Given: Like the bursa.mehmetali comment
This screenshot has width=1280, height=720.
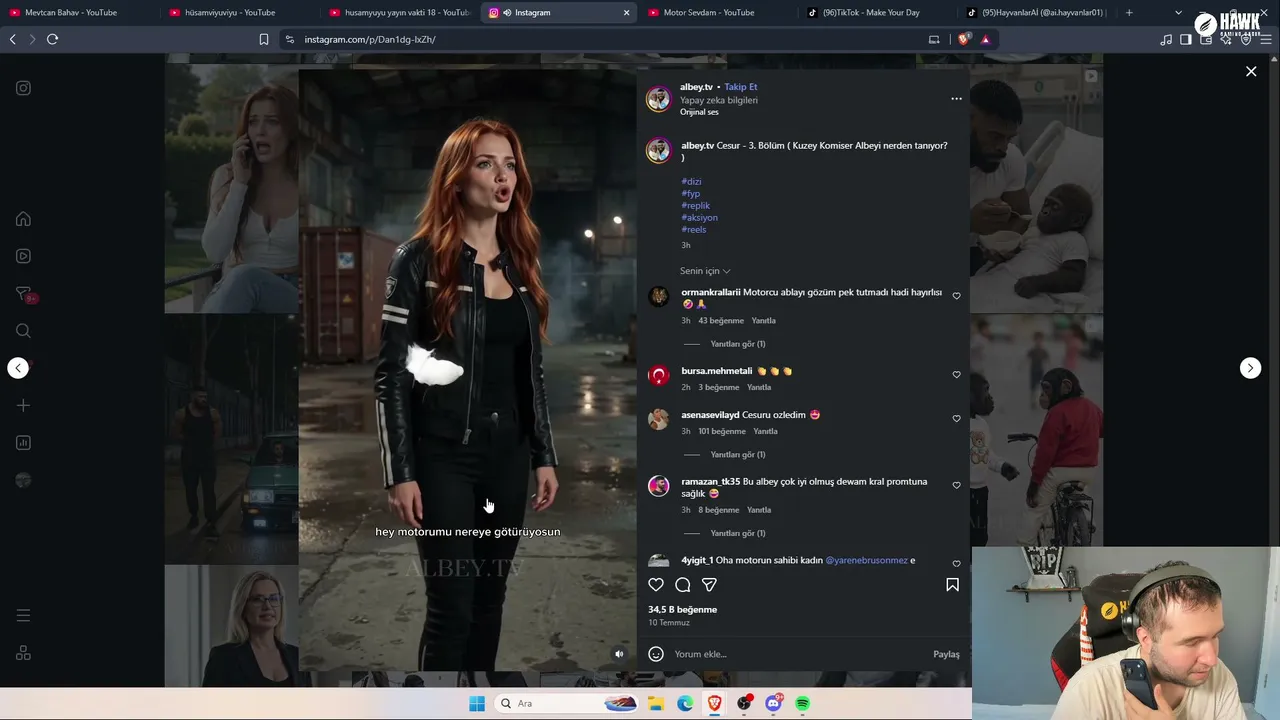Looking at the screenshot, I should point(956,375).
